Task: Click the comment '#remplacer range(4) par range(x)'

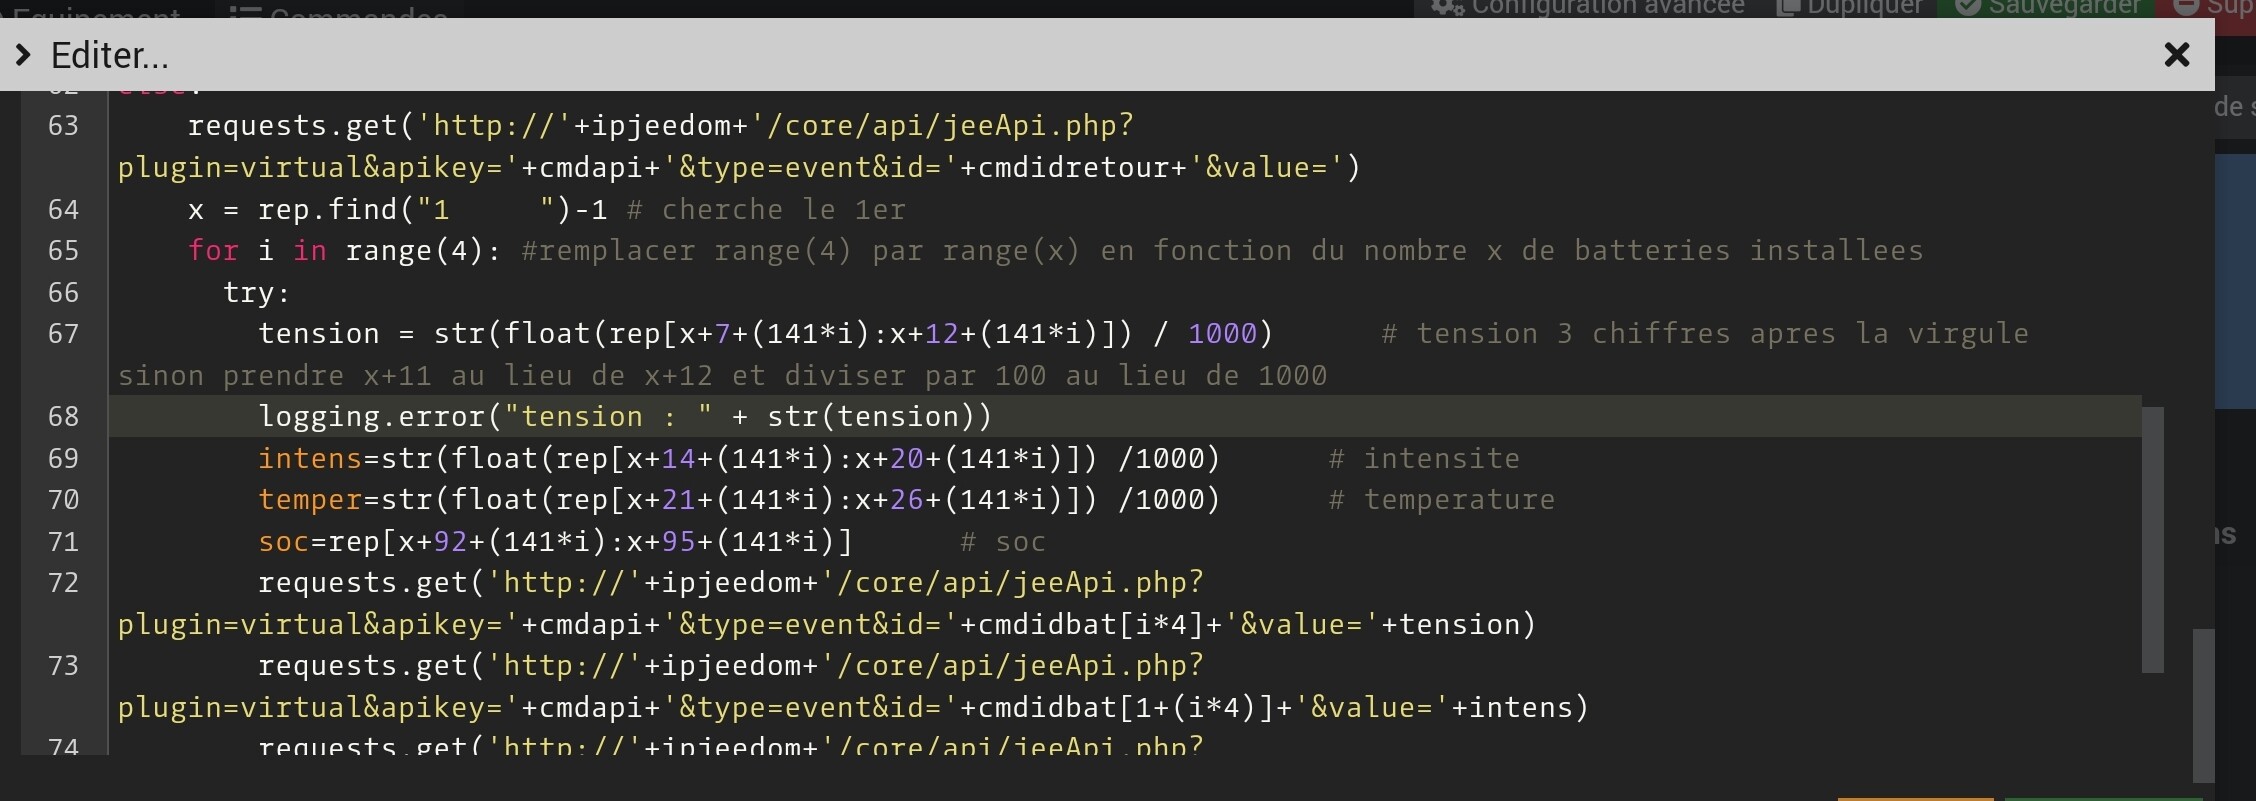Action: (x=801, y=251)
